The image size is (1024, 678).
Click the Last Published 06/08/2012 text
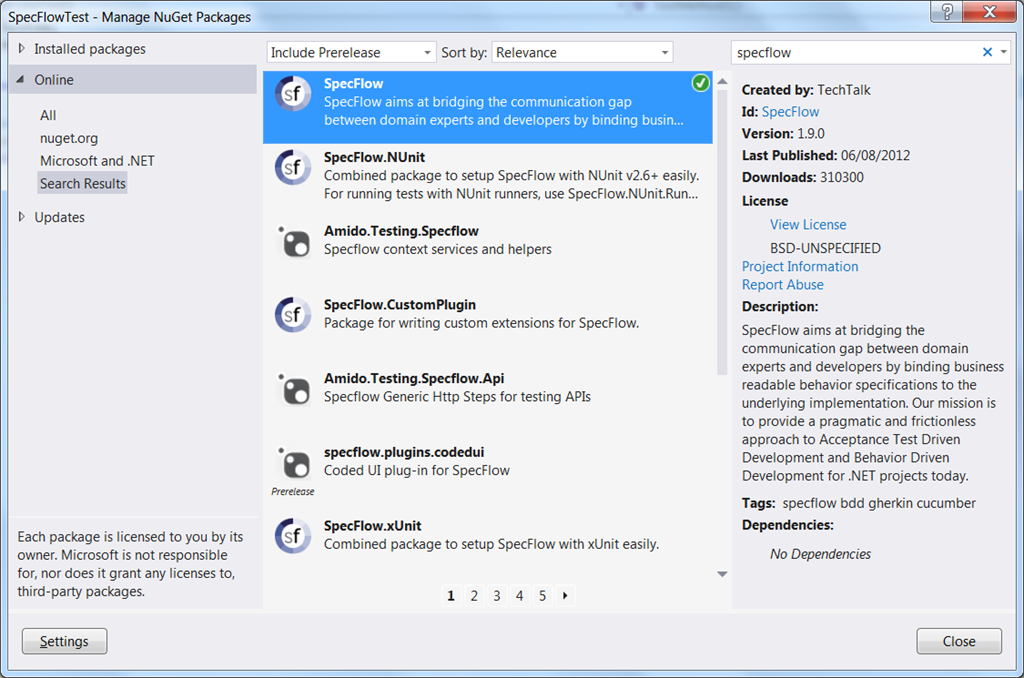825,155
